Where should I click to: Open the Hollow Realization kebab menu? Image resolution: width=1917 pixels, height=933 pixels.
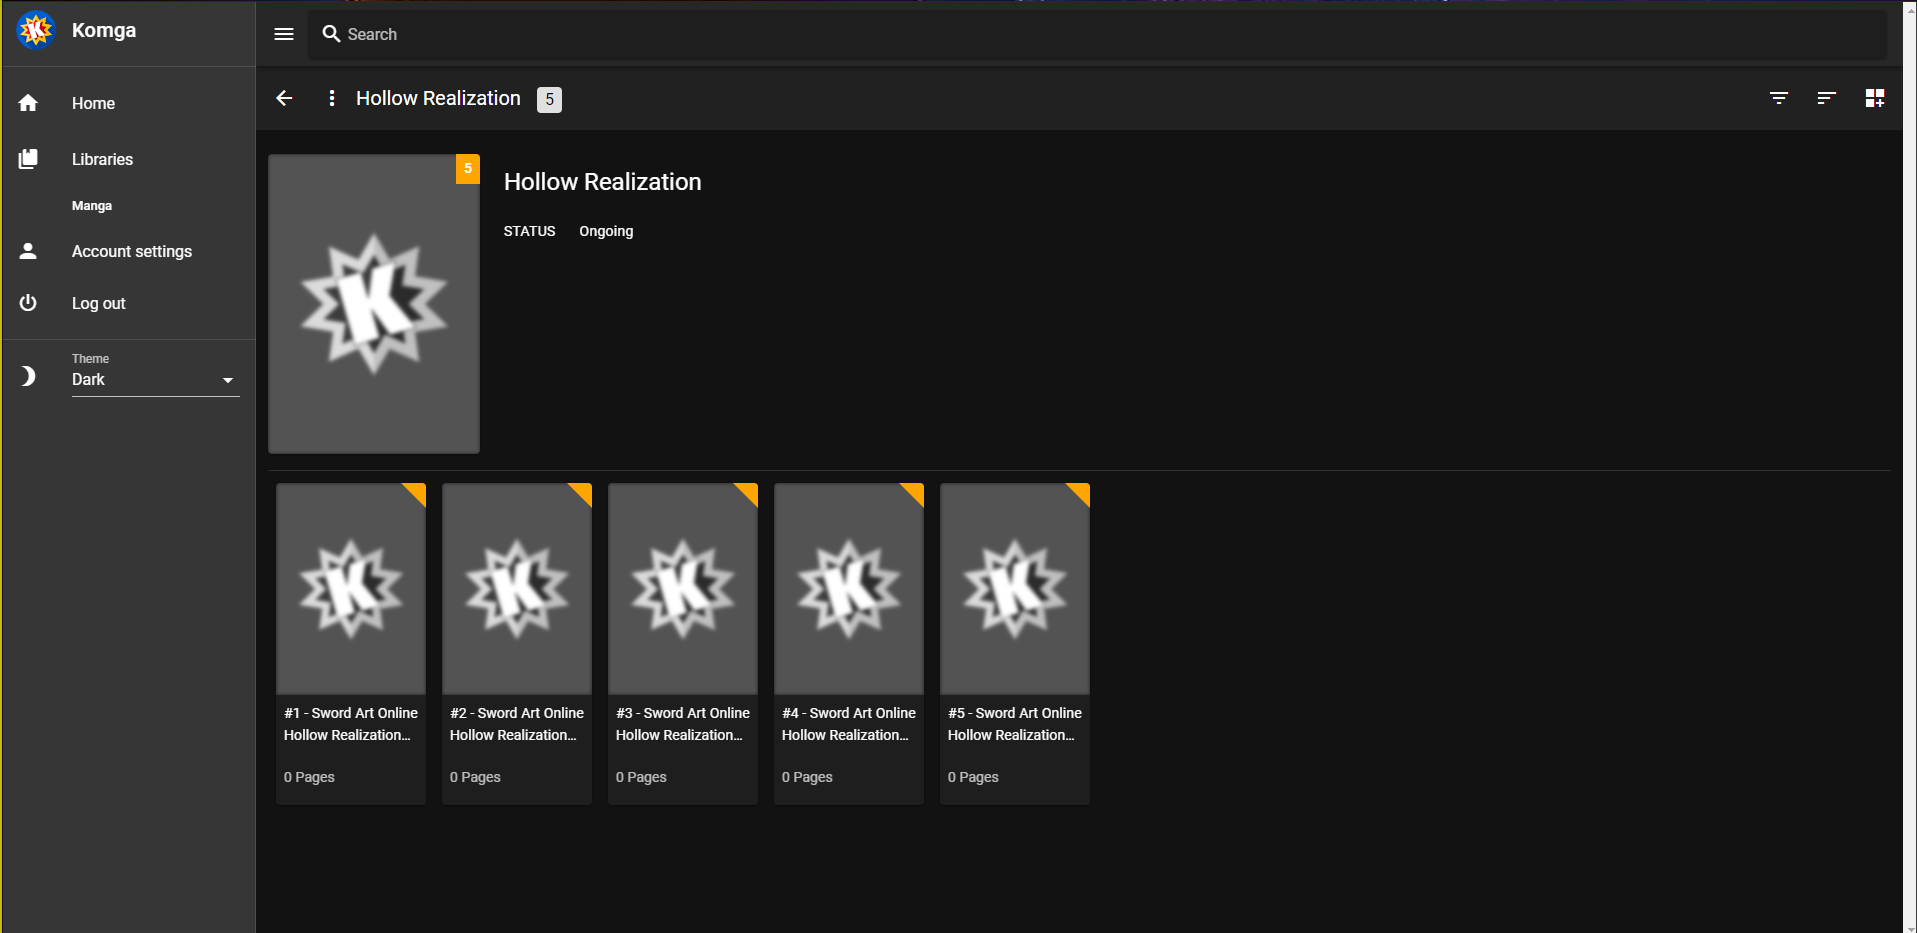coord(331,98)
